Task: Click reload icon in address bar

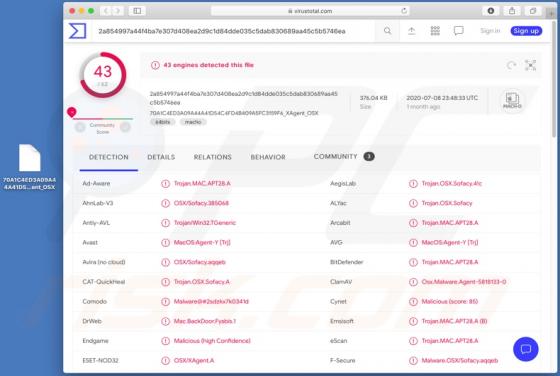Action: tap(404, 11)
